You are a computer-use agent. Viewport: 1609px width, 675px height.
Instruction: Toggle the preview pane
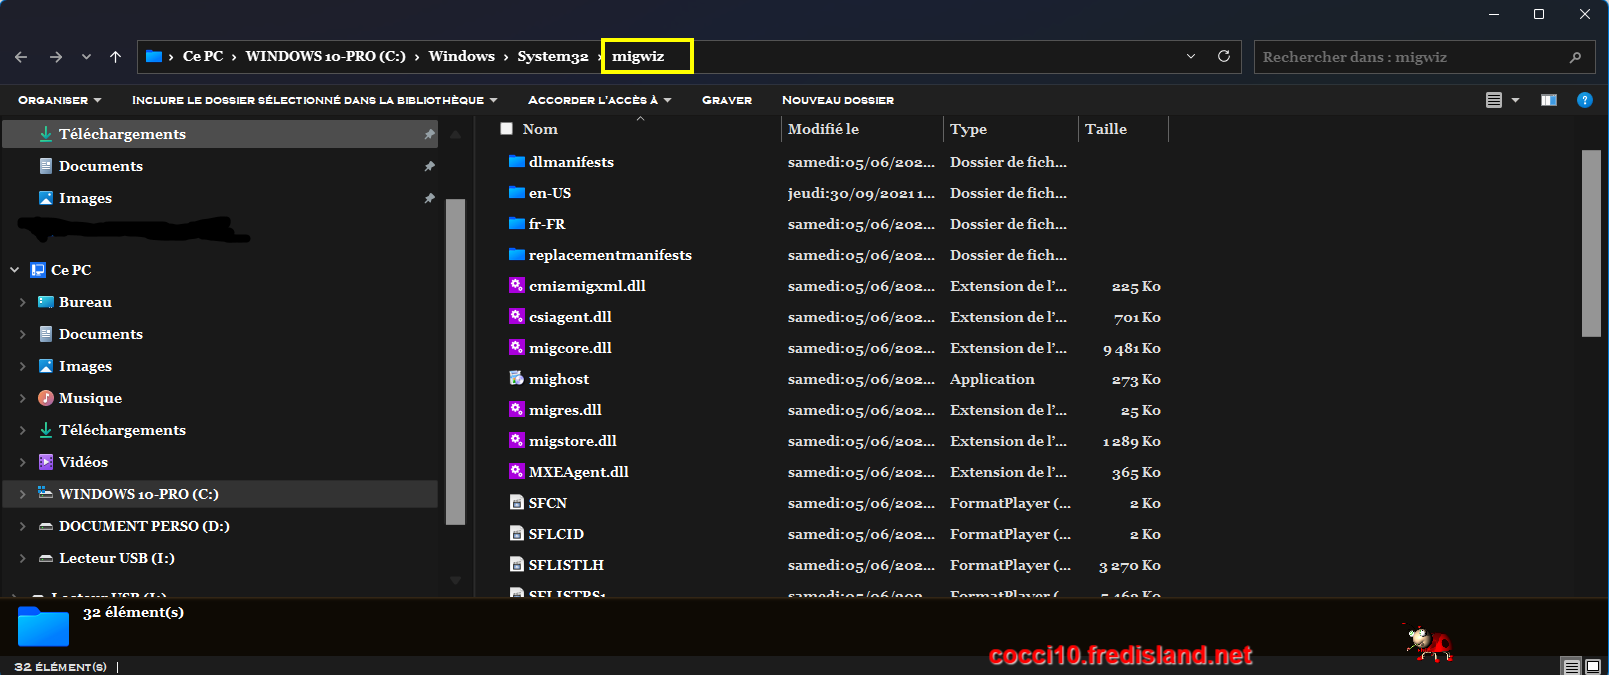1549,100
